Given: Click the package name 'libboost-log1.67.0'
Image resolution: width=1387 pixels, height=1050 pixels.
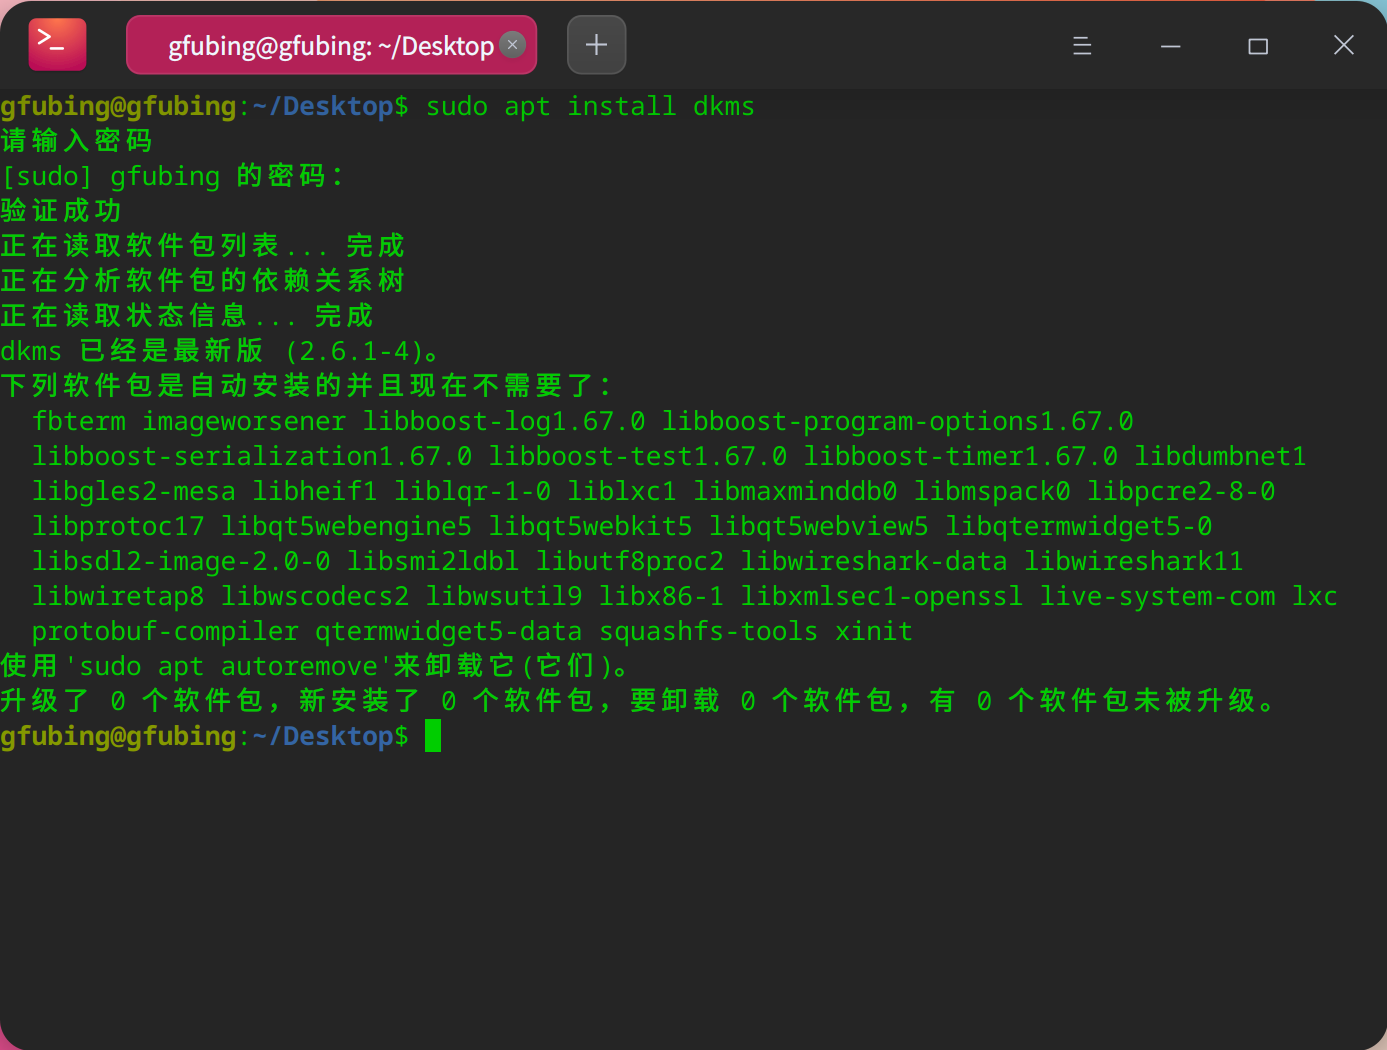Looking at the screenshot, I should [504, 421].
